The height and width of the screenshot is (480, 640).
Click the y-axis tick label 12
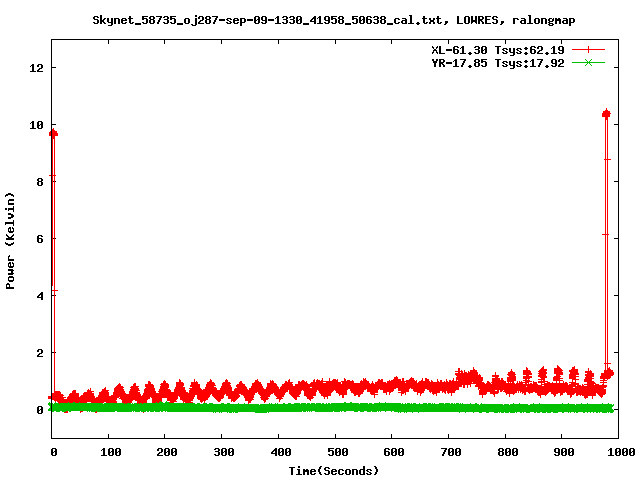[x=36, y=68]
